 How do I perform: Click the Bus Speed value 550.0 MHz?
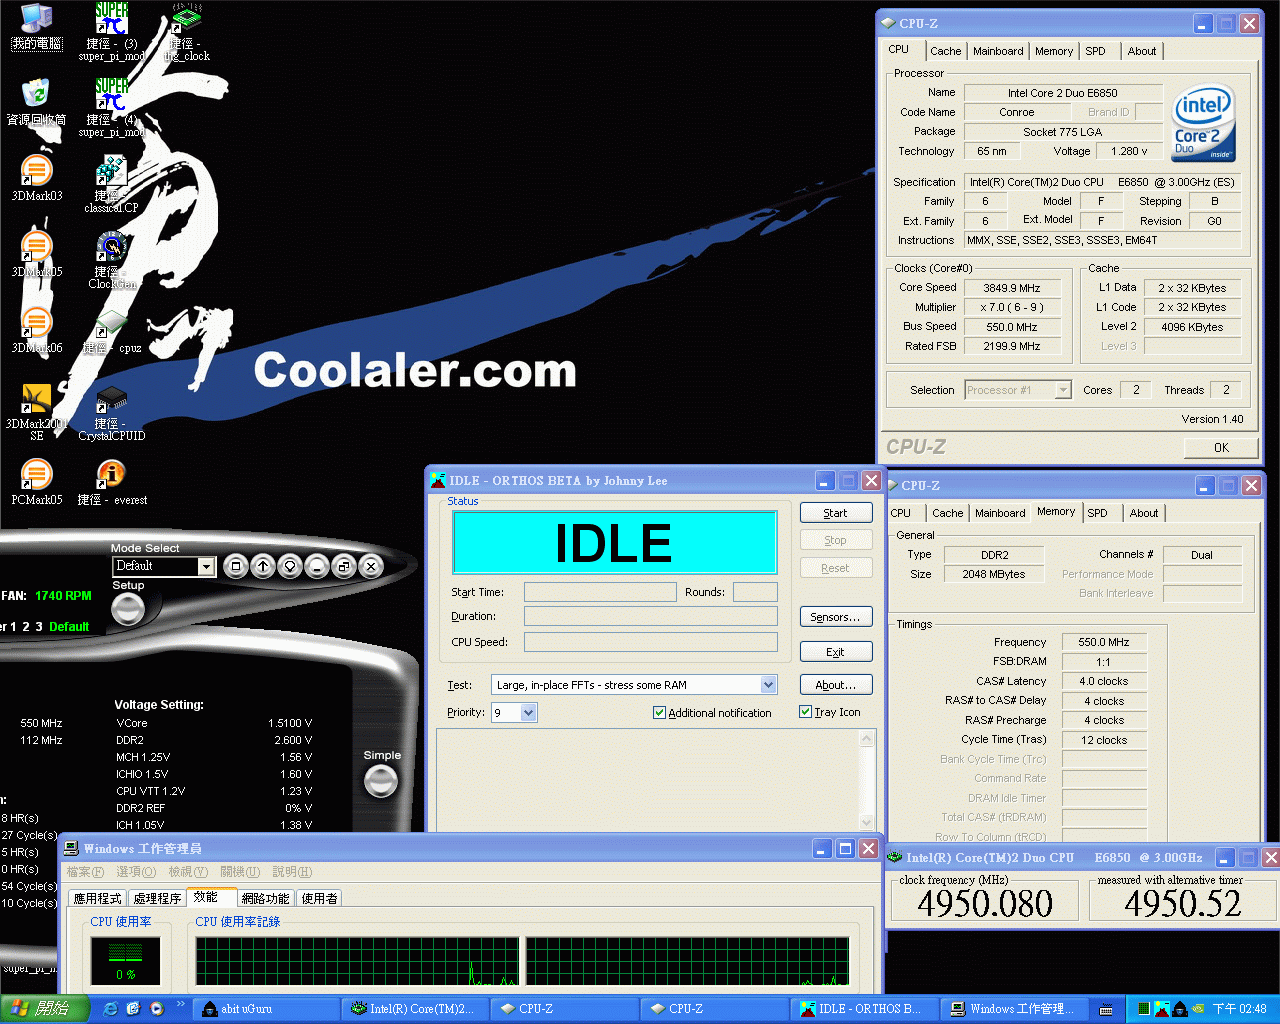[x=1012, y=327]
